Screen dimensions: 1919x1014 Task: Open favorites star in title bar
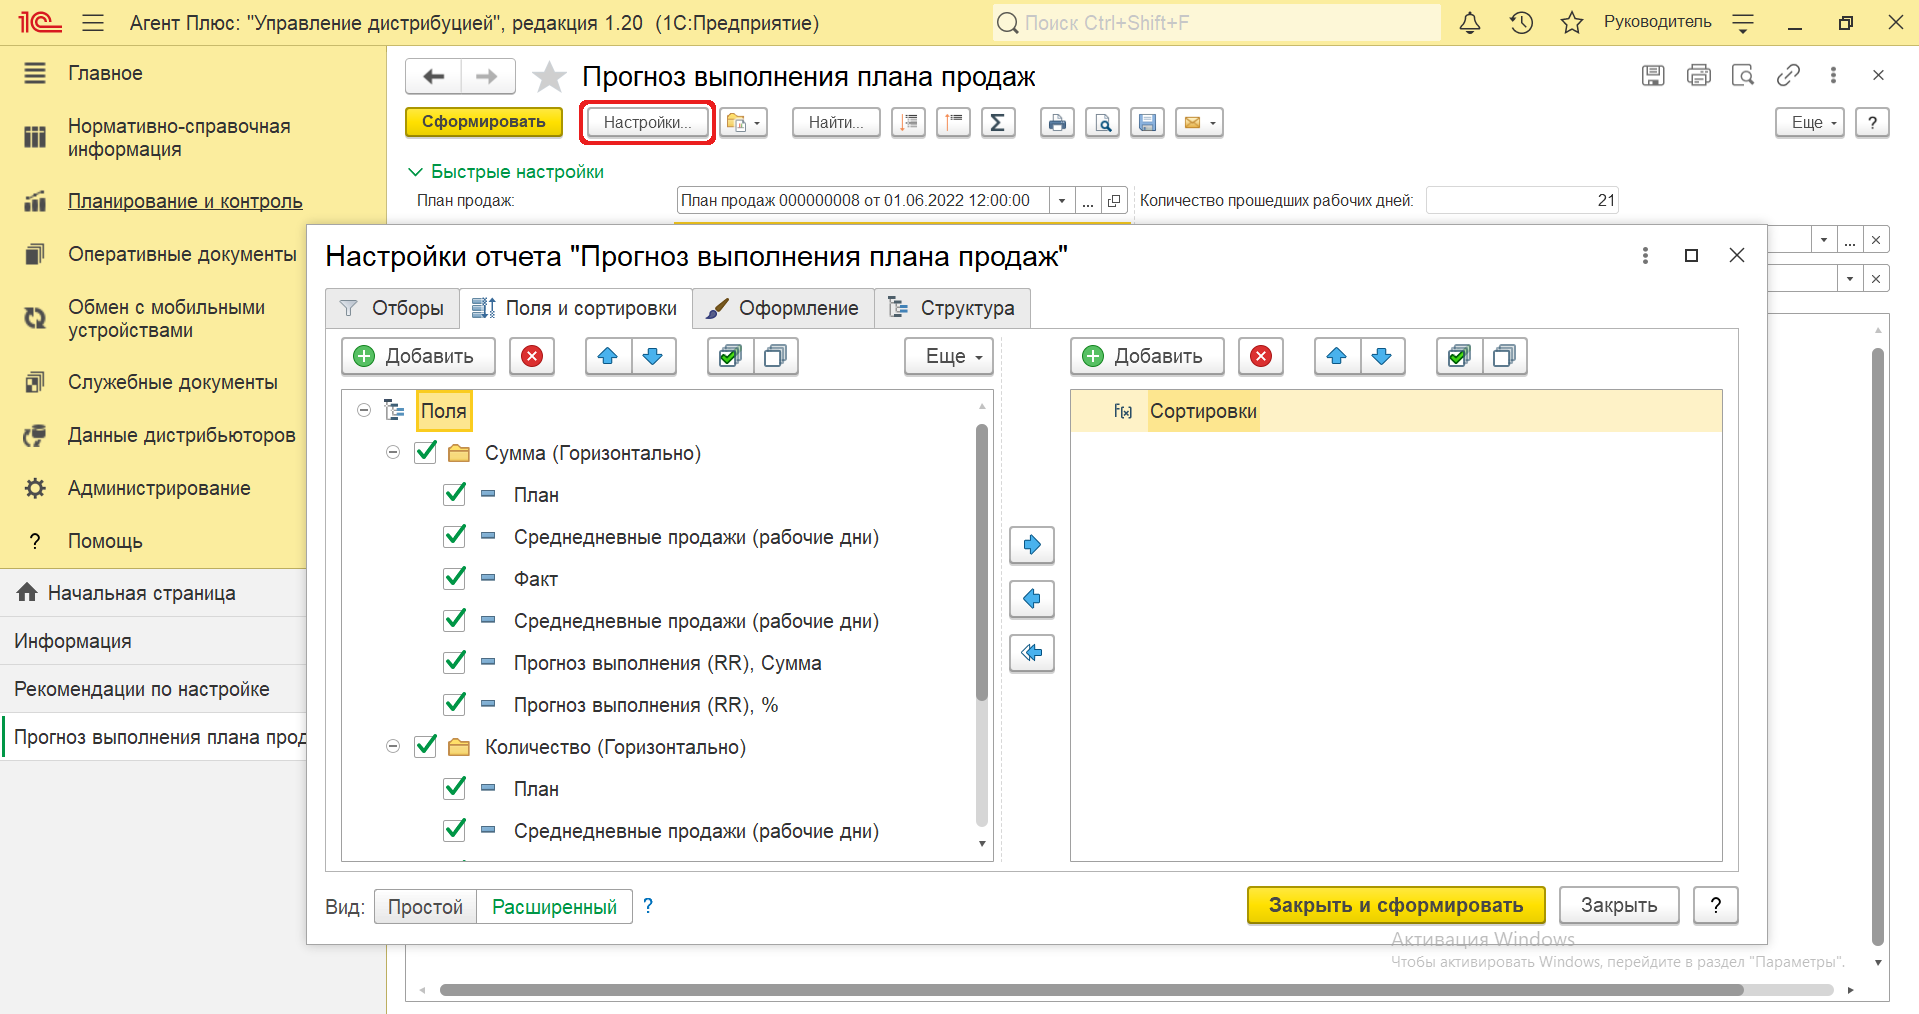[x=1572, y=22]
